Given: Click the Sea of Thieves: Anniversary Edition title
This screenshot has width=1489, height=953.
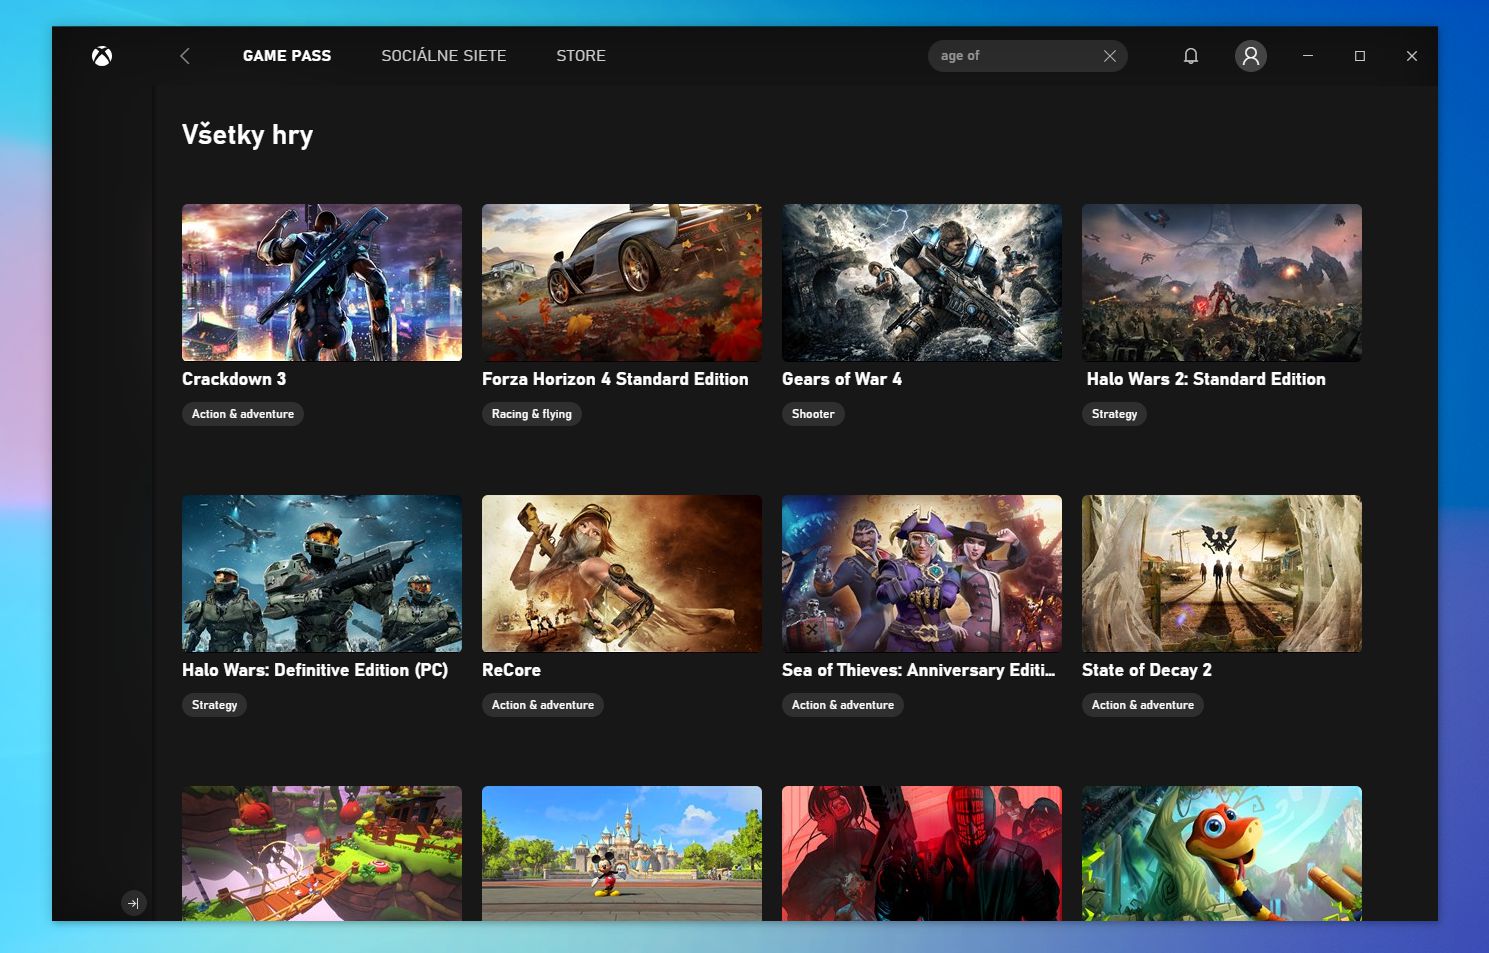Looking at the screenshot, I should pyautogui.click(x=918, y=670).
